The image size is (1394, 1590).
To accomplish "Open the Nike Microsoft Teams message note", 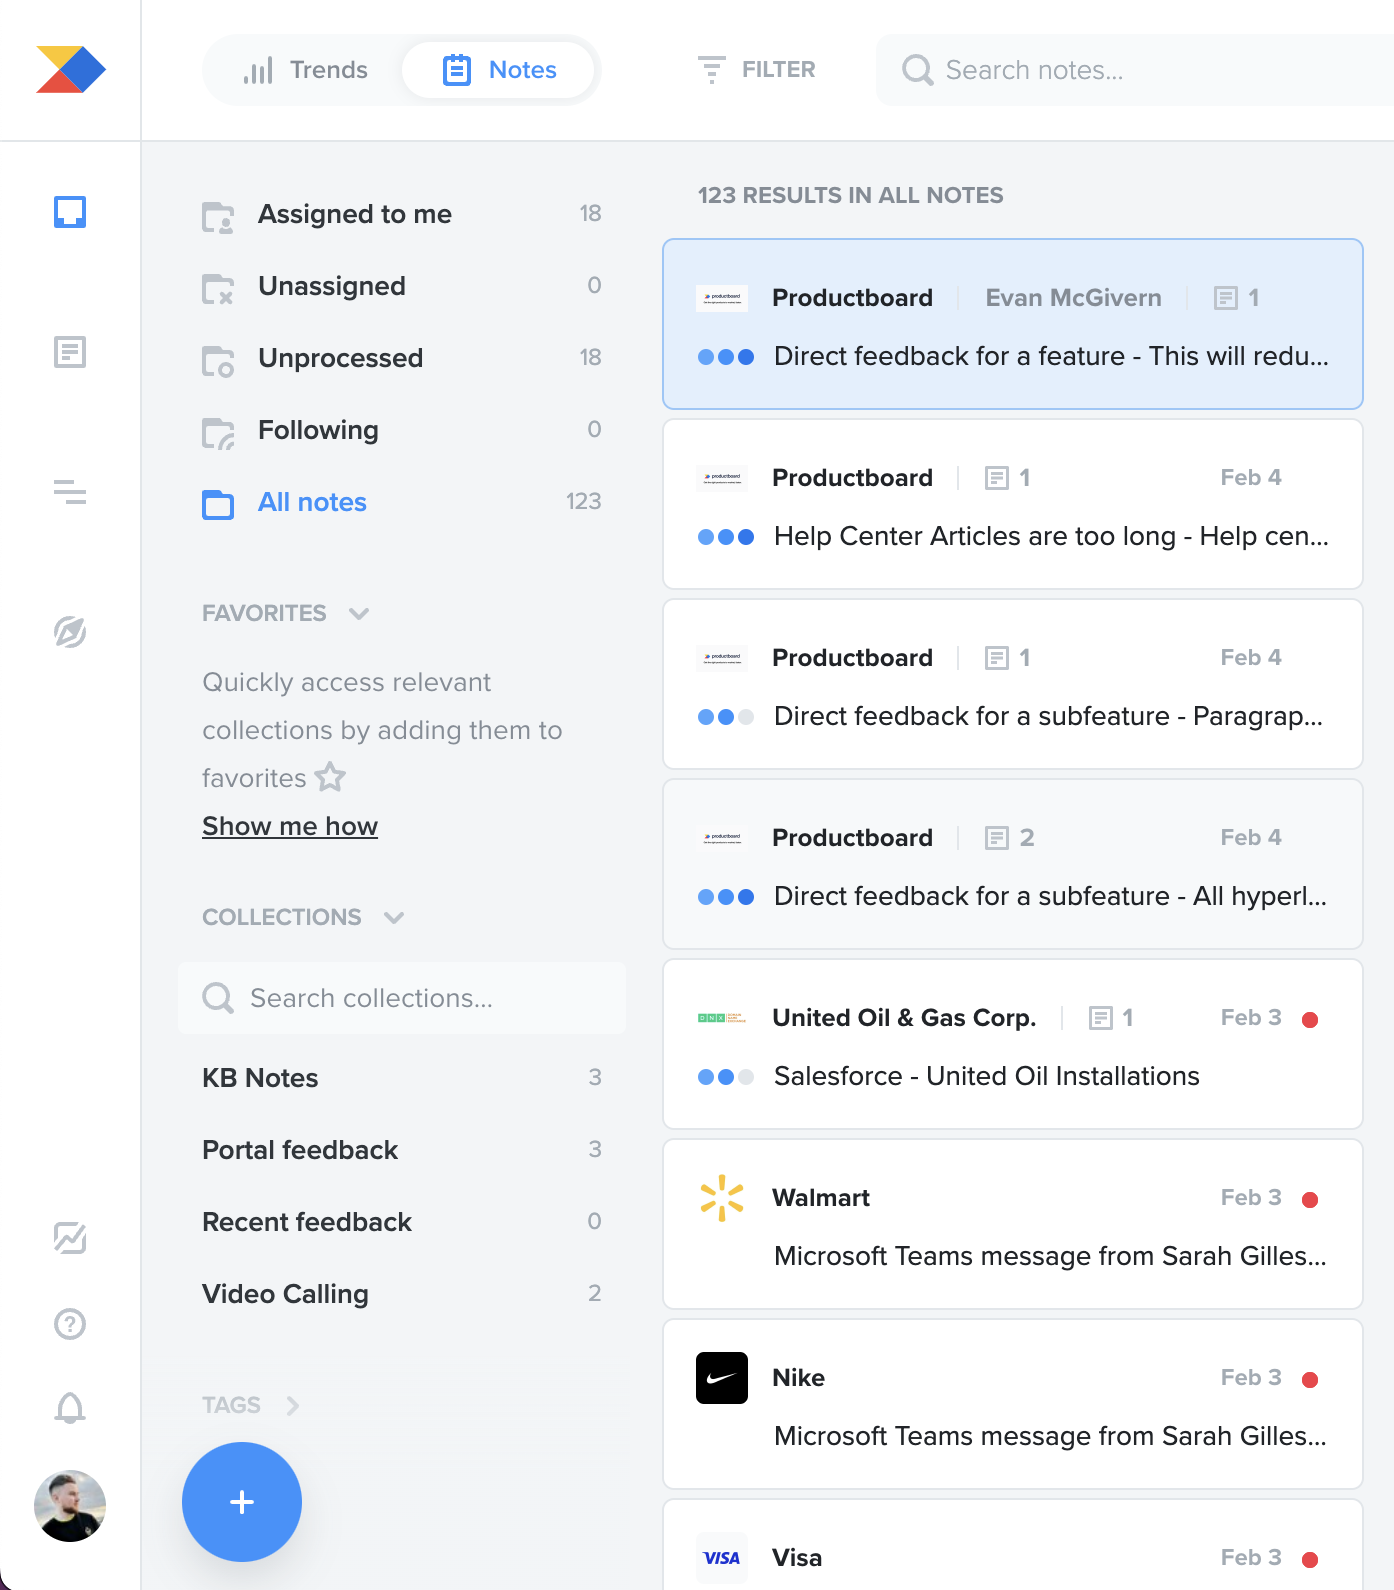I will (x=1013, y=1404).
